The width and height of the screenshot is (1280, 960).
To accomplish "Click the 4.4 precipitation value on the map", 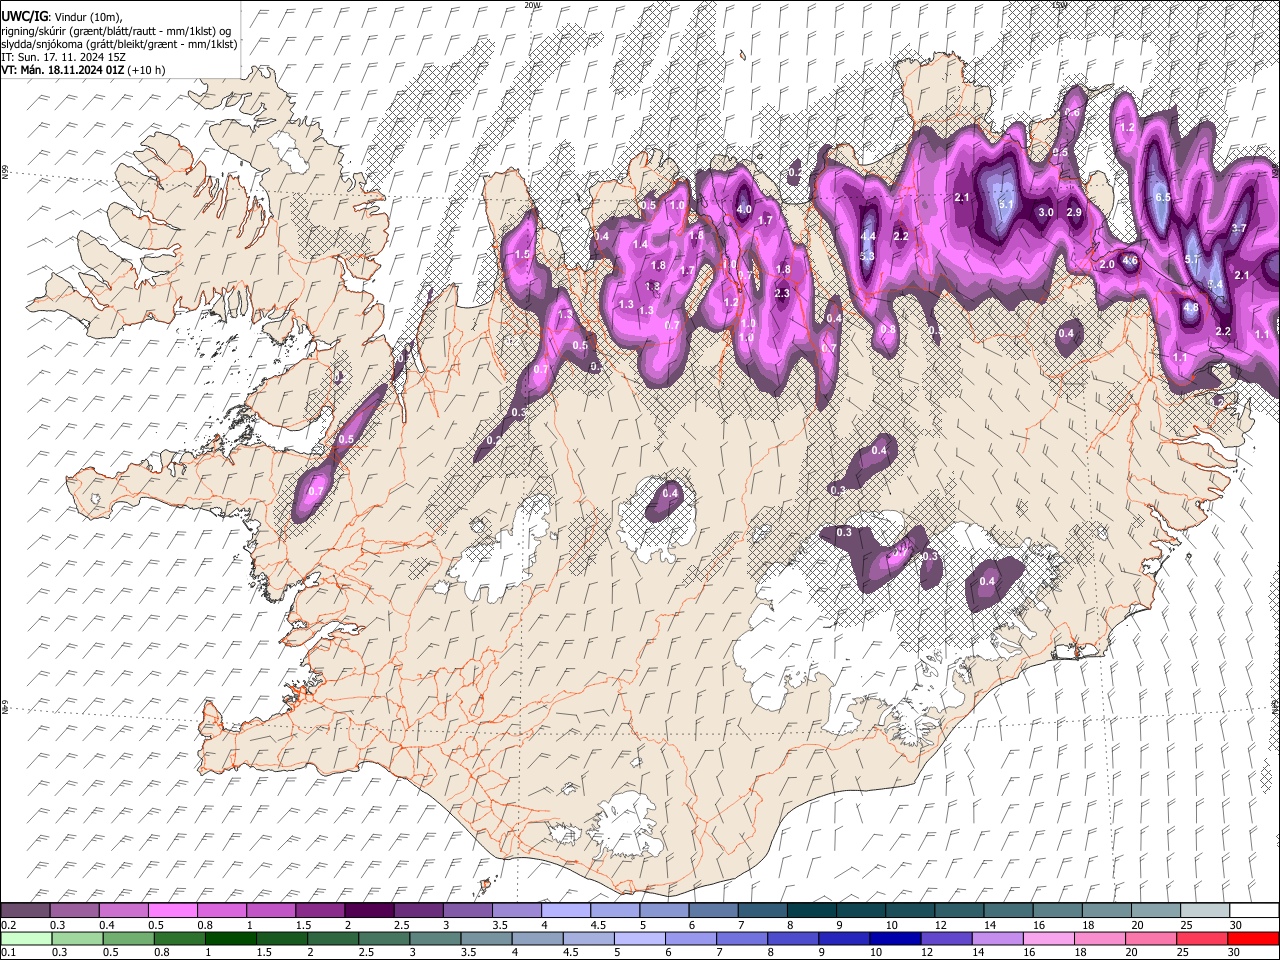I will click(x=868, y=237).
